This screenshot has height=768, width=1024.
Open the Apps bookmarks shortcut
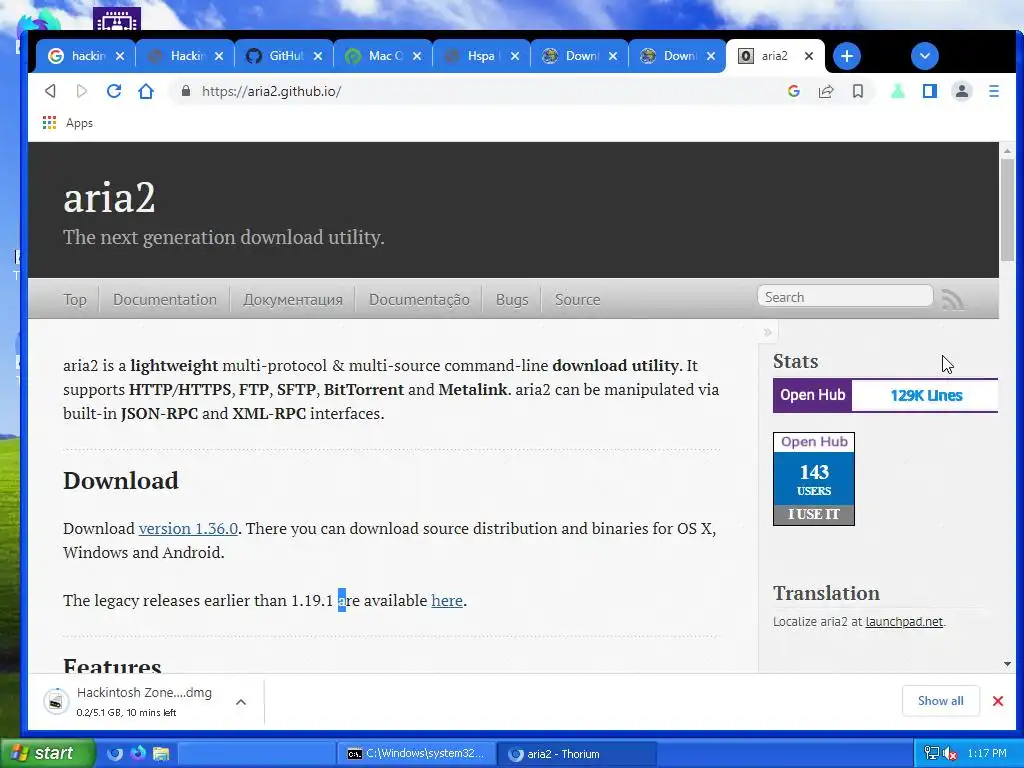68,123
